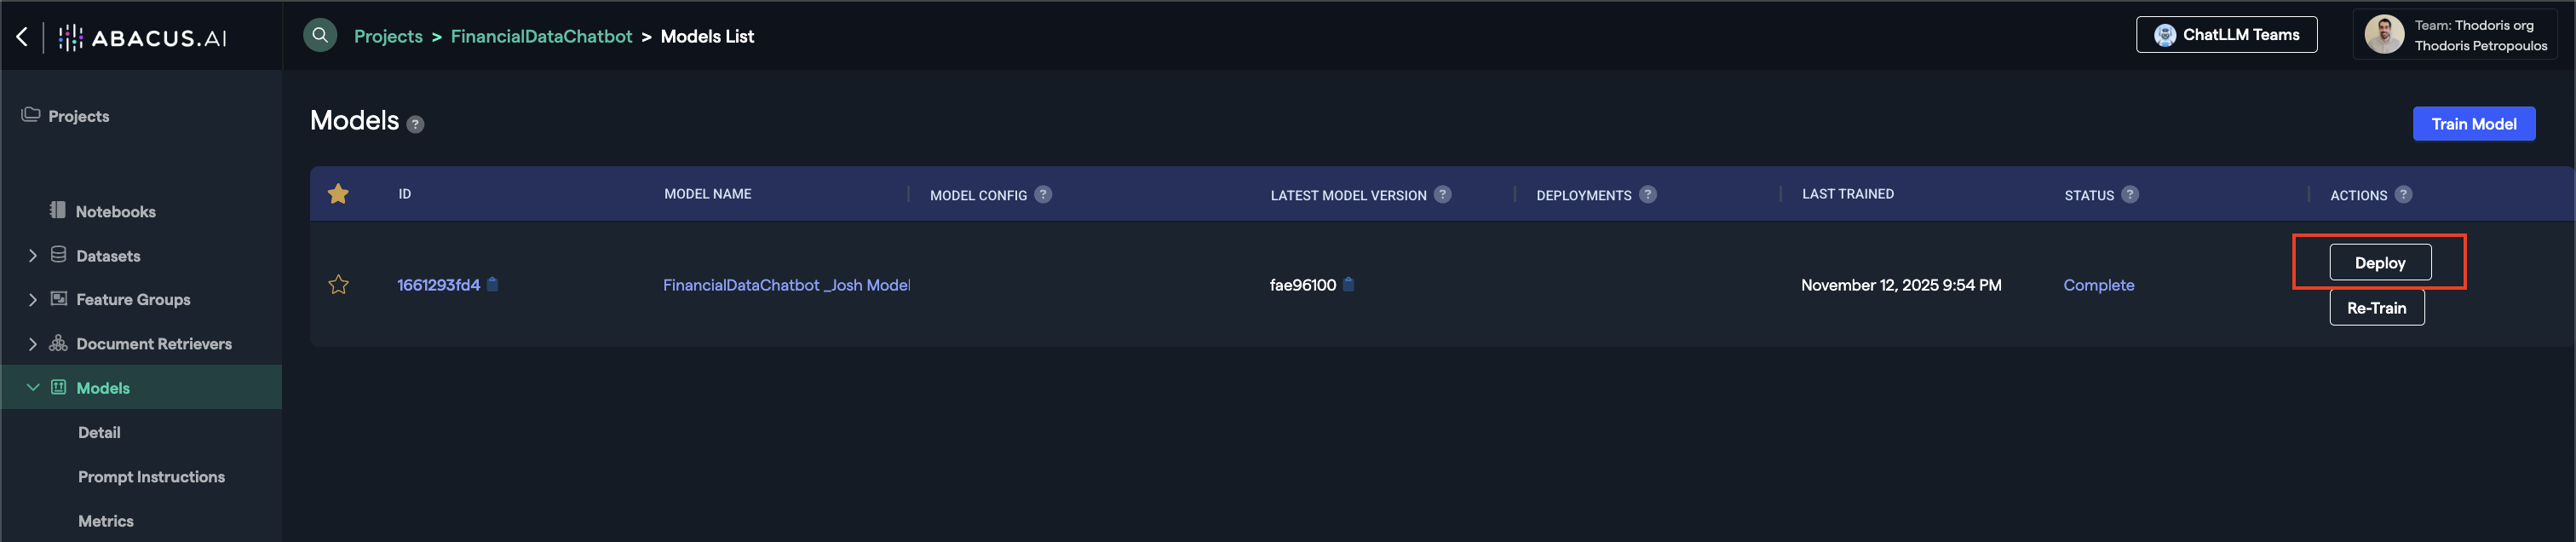This screenshot has height=542, width=2576.
Task: Collapse the Models sidebar section
Action: 33,388
